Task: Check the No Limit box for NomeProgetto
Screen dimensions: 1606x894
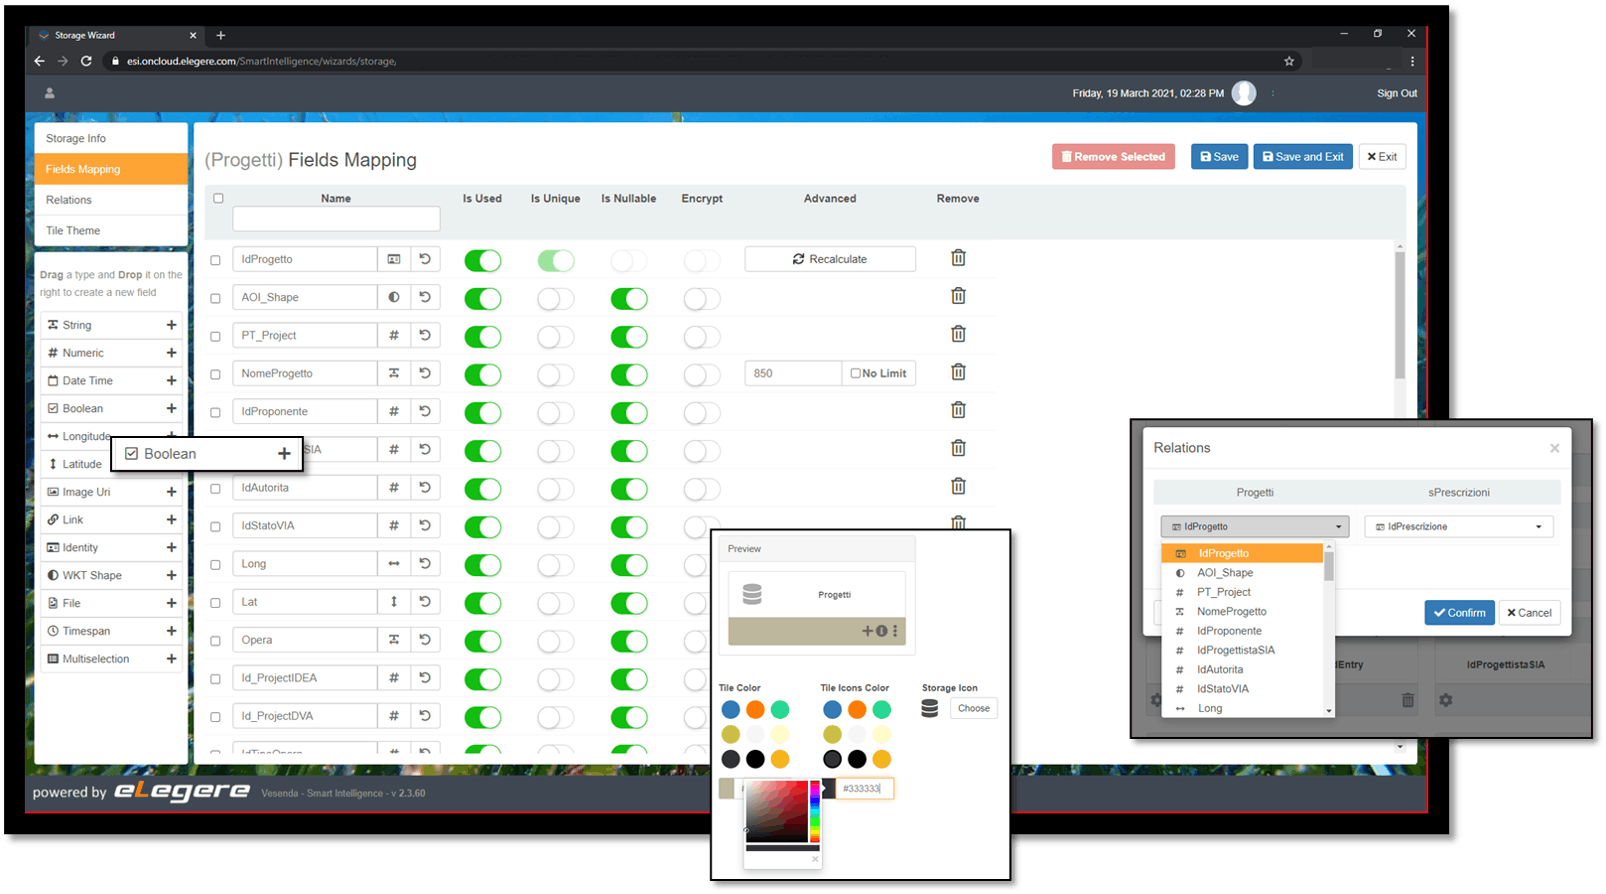Action: point(855,373)
